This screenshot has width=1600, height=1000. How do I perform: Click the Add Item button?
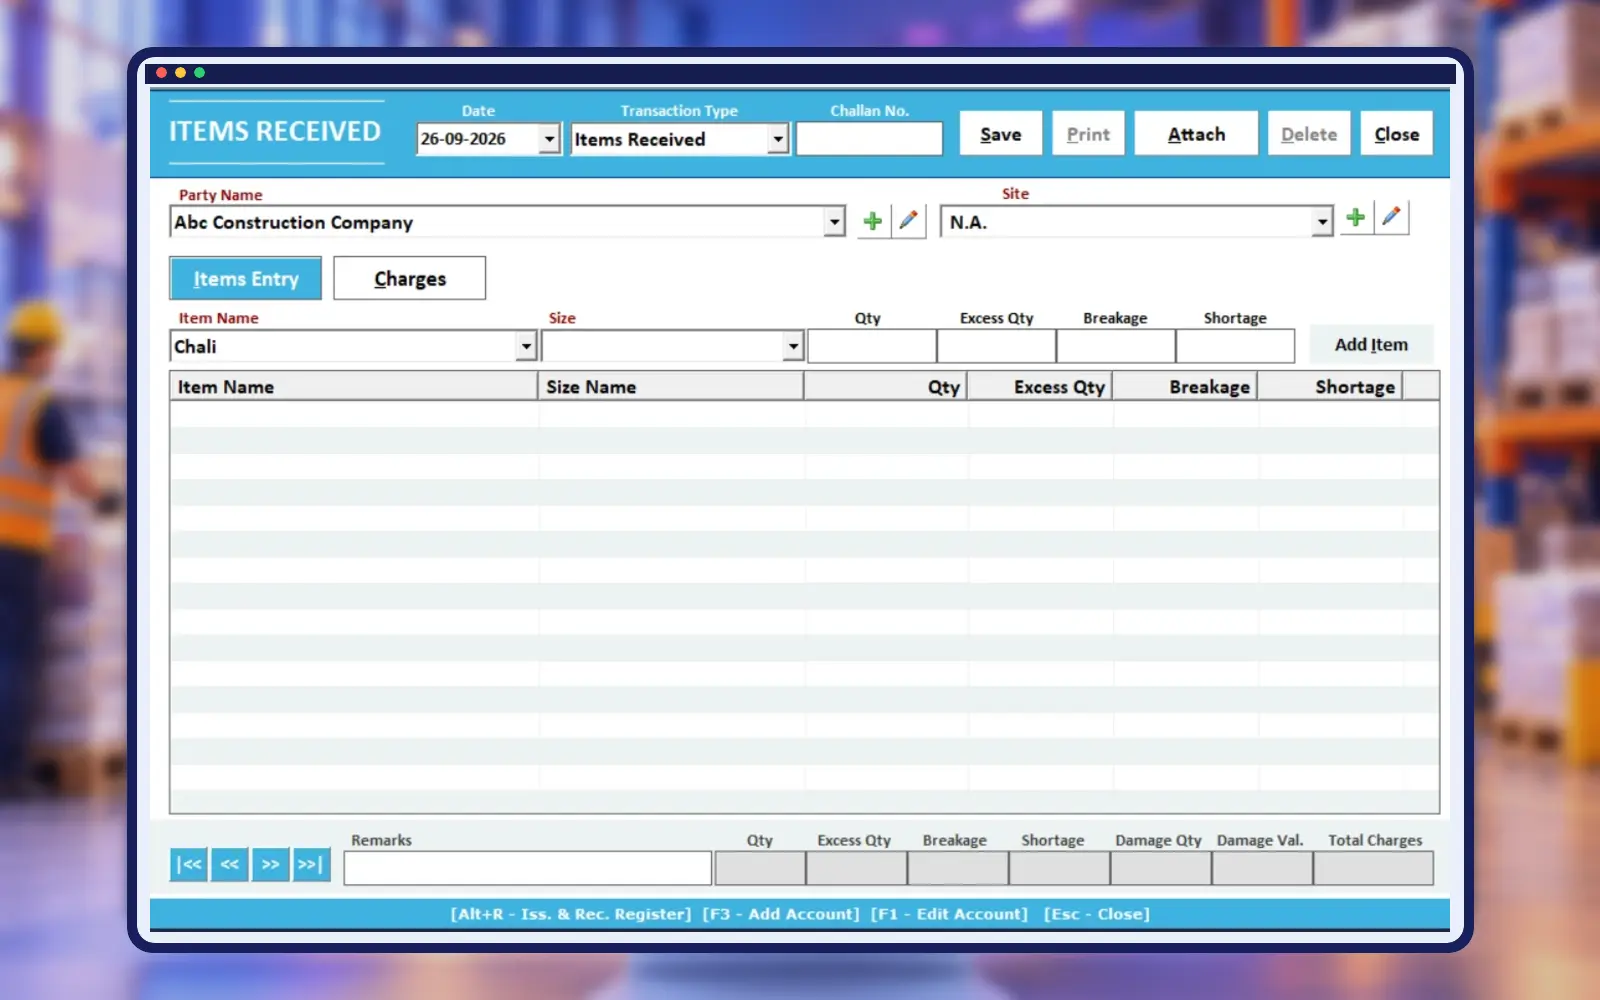(x=1371, y=344)
